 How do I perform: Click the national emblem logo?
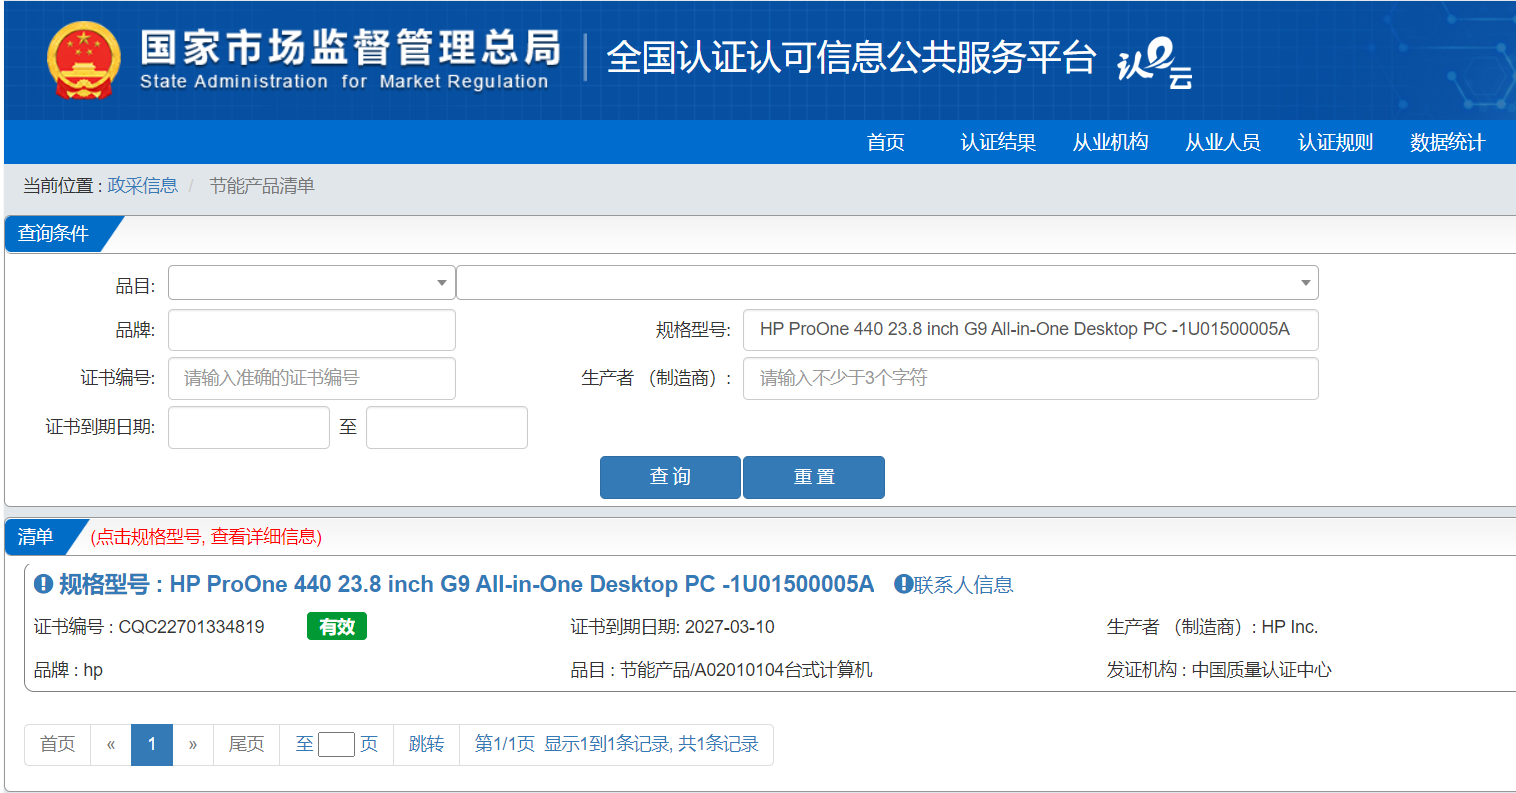84,60
